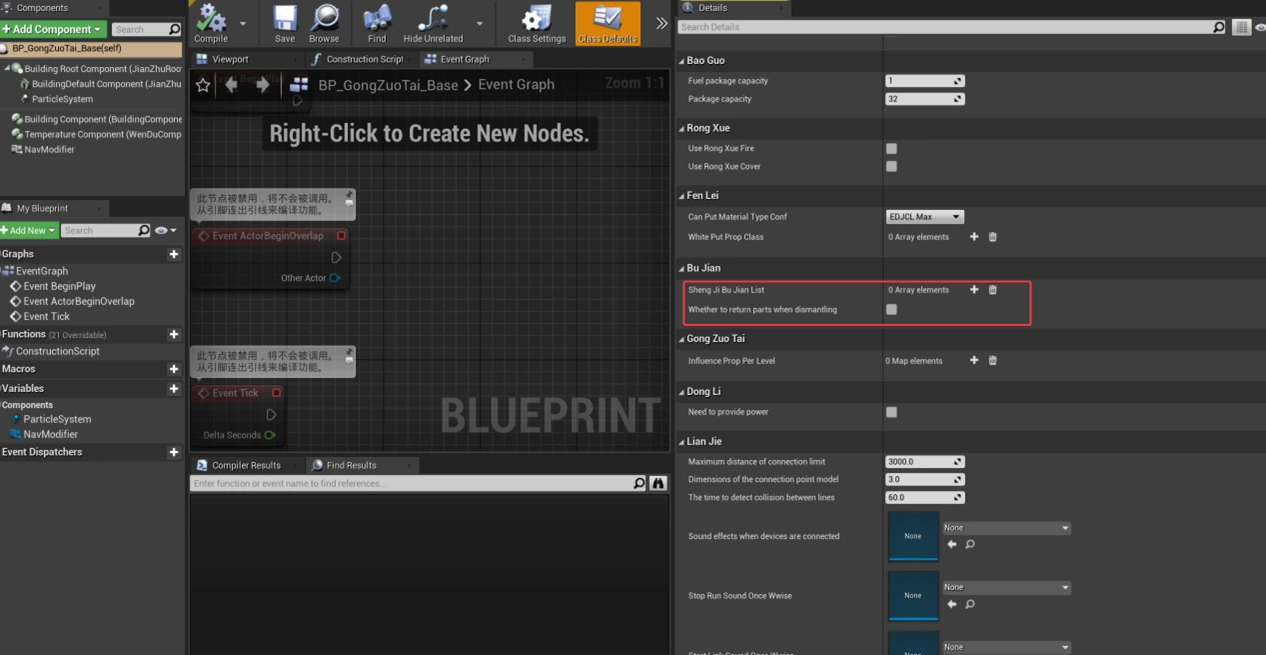Use selected asset arrow for connected sound
Screen dimensions: 1266x655
[952, 544]
